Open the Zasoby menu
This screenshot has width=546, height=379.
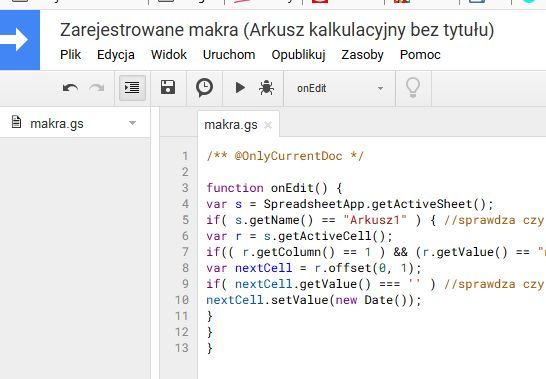point(362,55)
